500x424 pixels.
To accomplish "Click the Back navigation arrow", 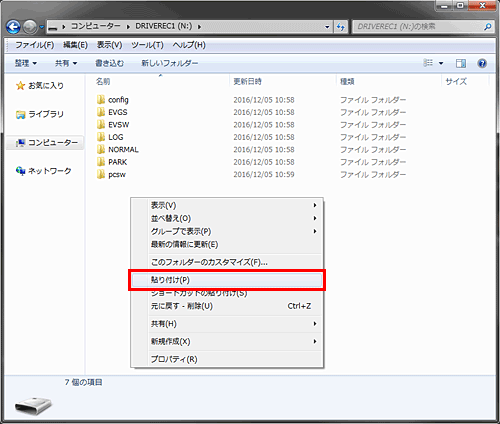I will (13, 27).
